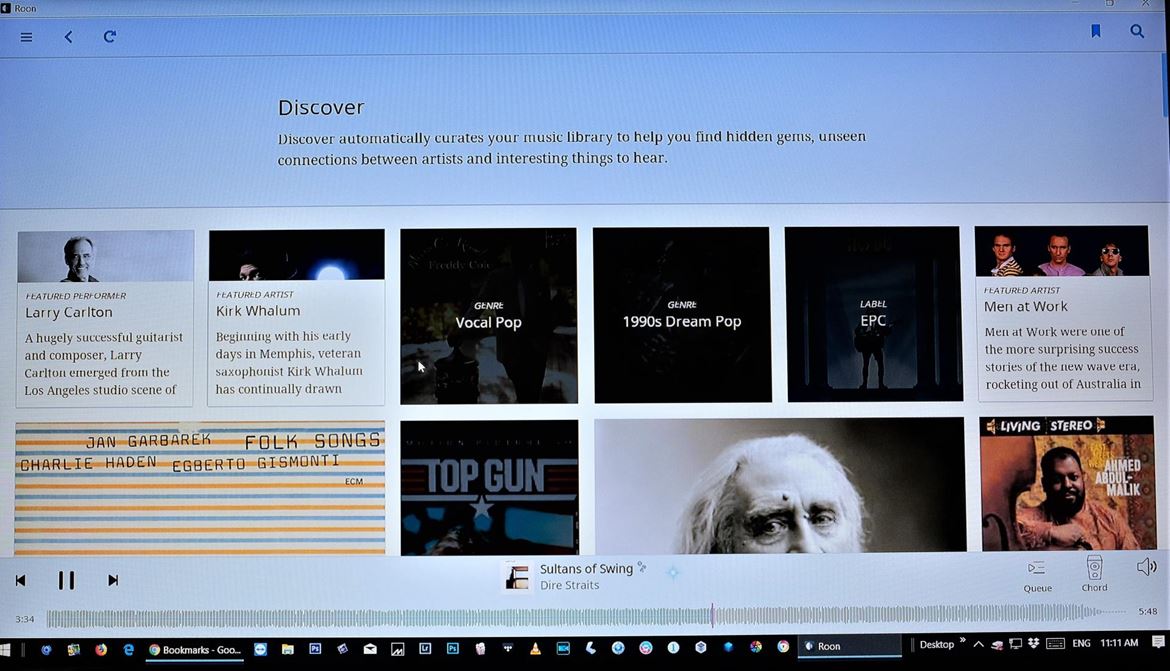Launch Lightroom from the taskbar
The width and height of the screenshot is (1170, 671).
pyautogui.click(x=425, y=649)
